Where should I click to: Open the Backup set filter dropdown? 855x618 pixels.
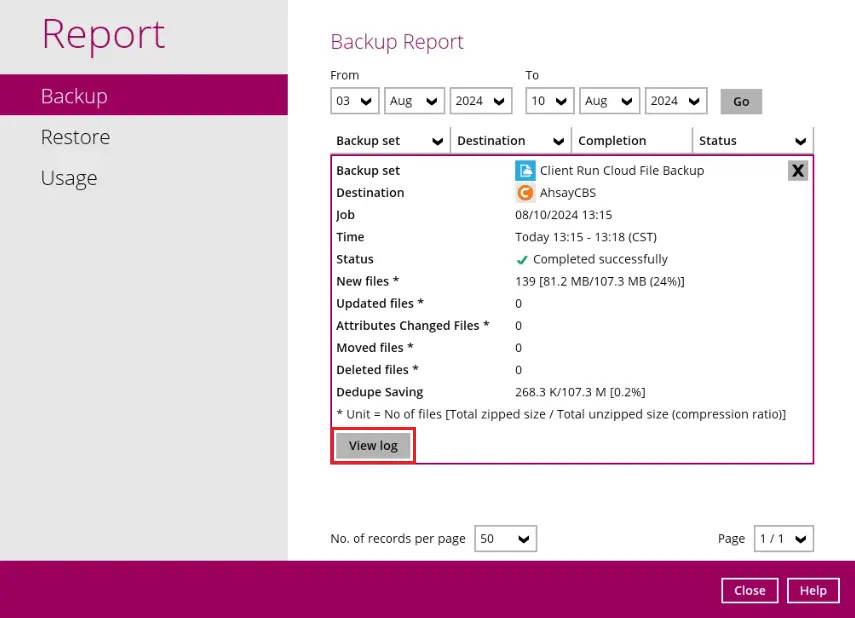pyautogui.click(x=388, y=140)
